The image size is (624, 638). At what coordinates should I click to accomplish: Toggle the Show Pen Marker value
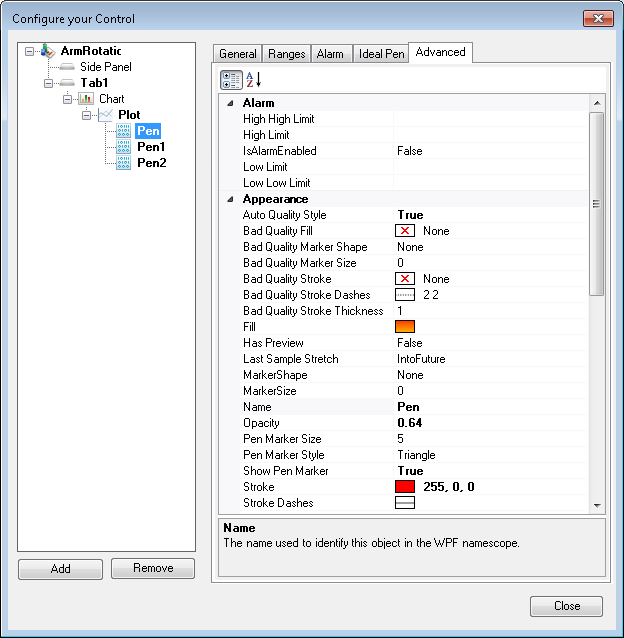pyautogui.click(x=410, y=471)
